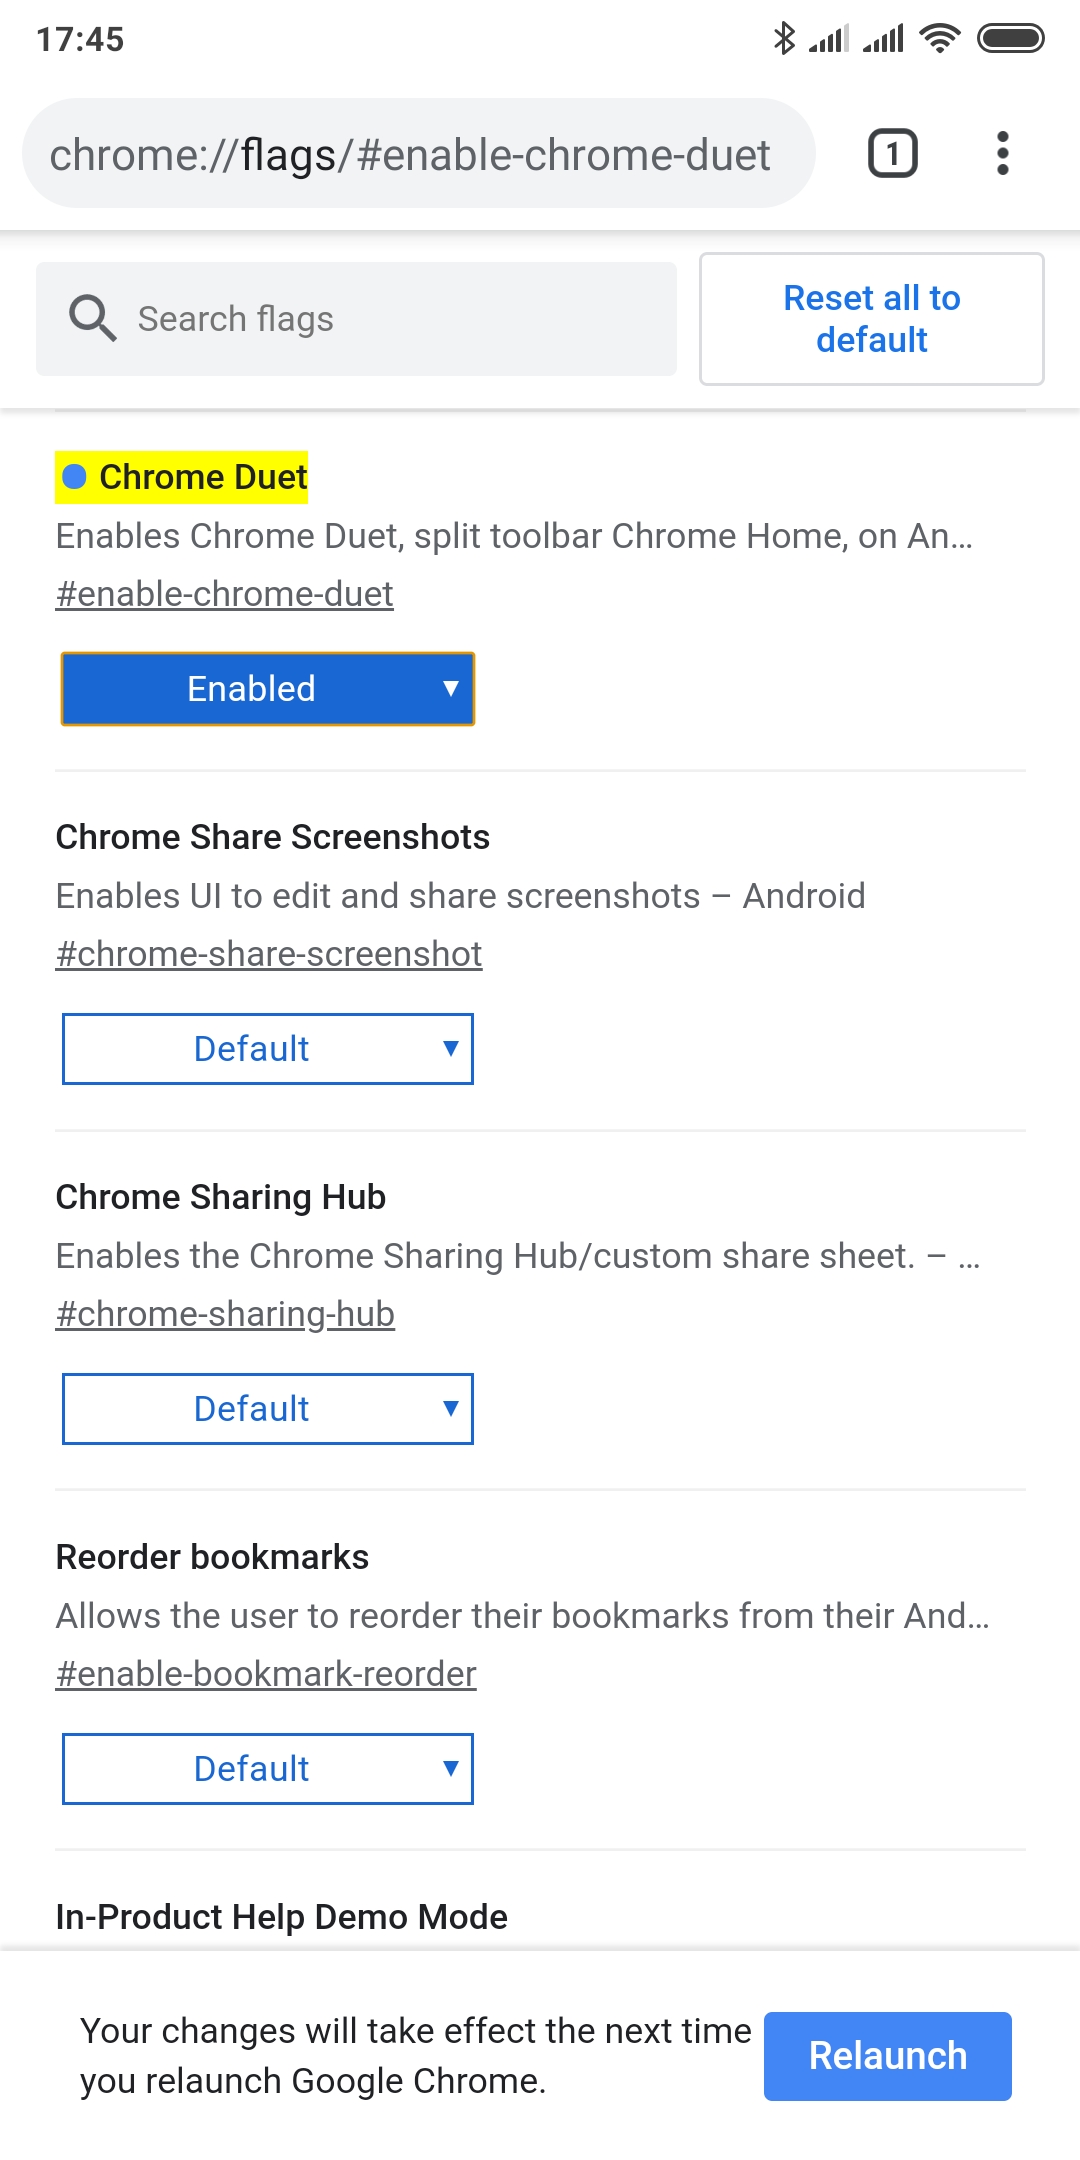Tap the Wi-Fi status icon
Screen dimensions: 1080x2160
pos(939,39)
